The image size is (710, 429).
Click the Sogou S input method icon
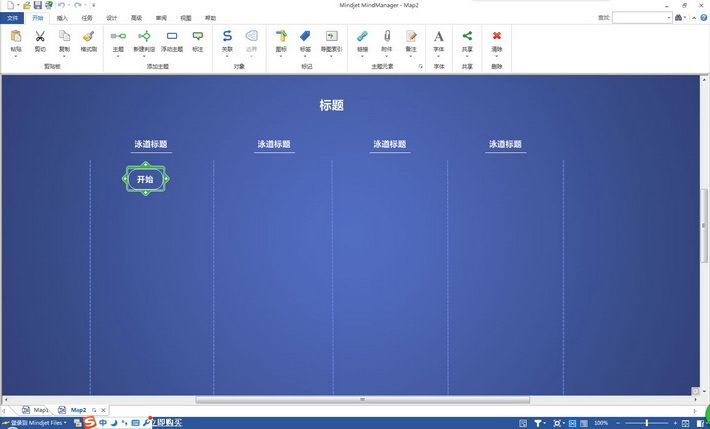pyautogui.click(x=90, y=422)
